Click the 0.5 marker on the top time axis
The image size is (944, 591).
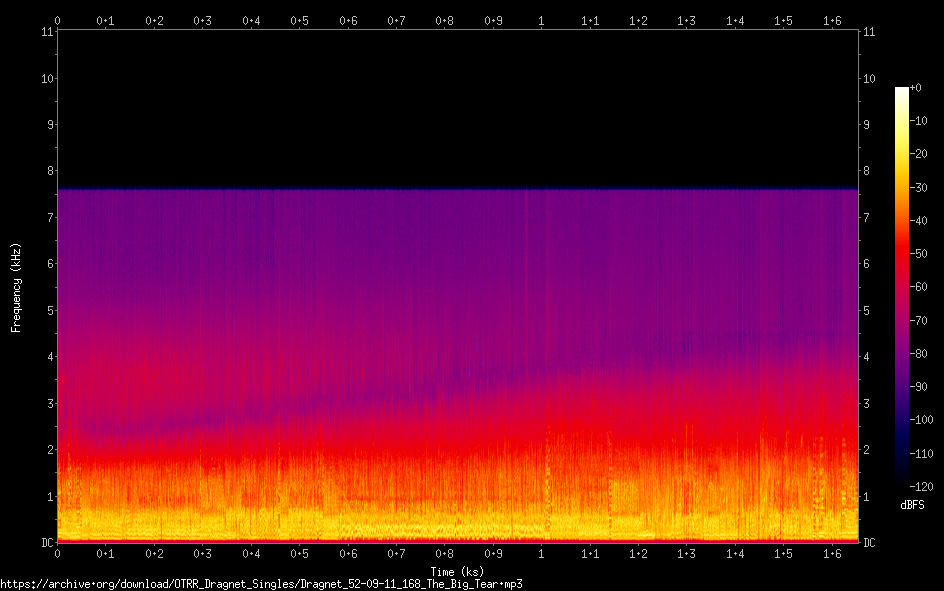300,20
